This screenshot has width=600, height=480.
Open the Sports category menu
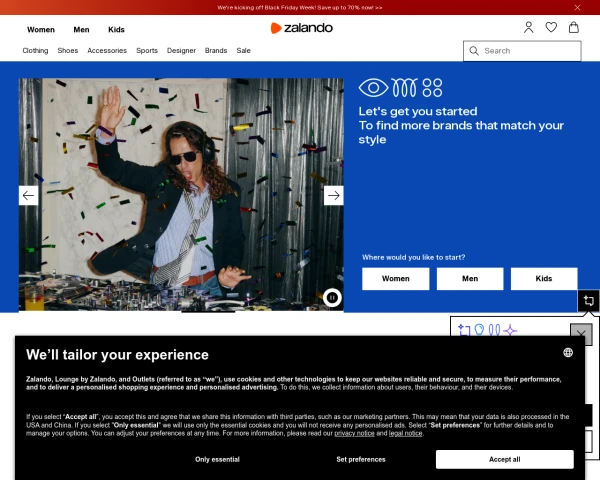[147, 51]
